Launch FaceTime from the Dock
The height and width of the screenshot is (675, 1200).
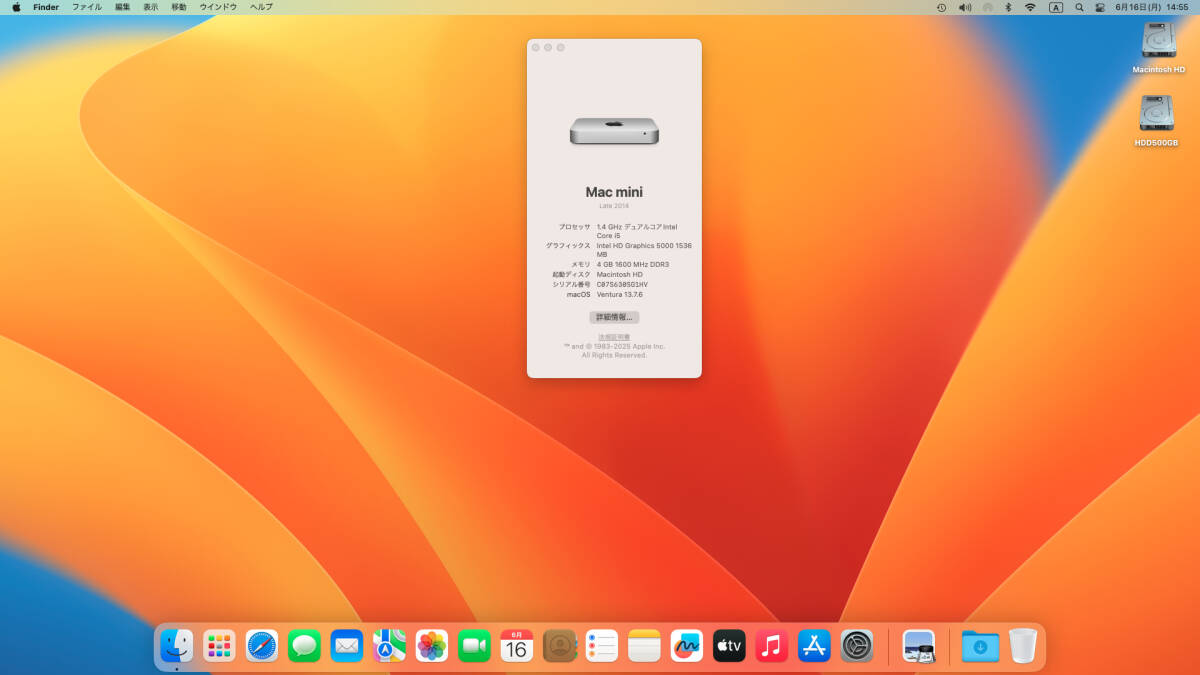(474, 646)
